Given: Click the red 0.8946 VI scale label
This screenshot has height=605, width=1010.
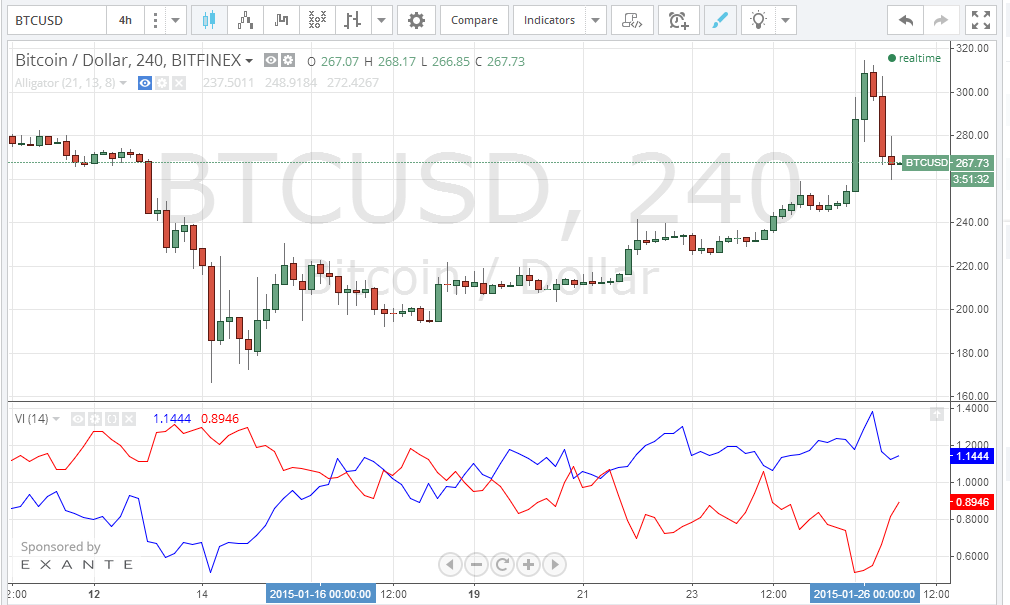Looking at the screenshot, I should coord(972,502).
